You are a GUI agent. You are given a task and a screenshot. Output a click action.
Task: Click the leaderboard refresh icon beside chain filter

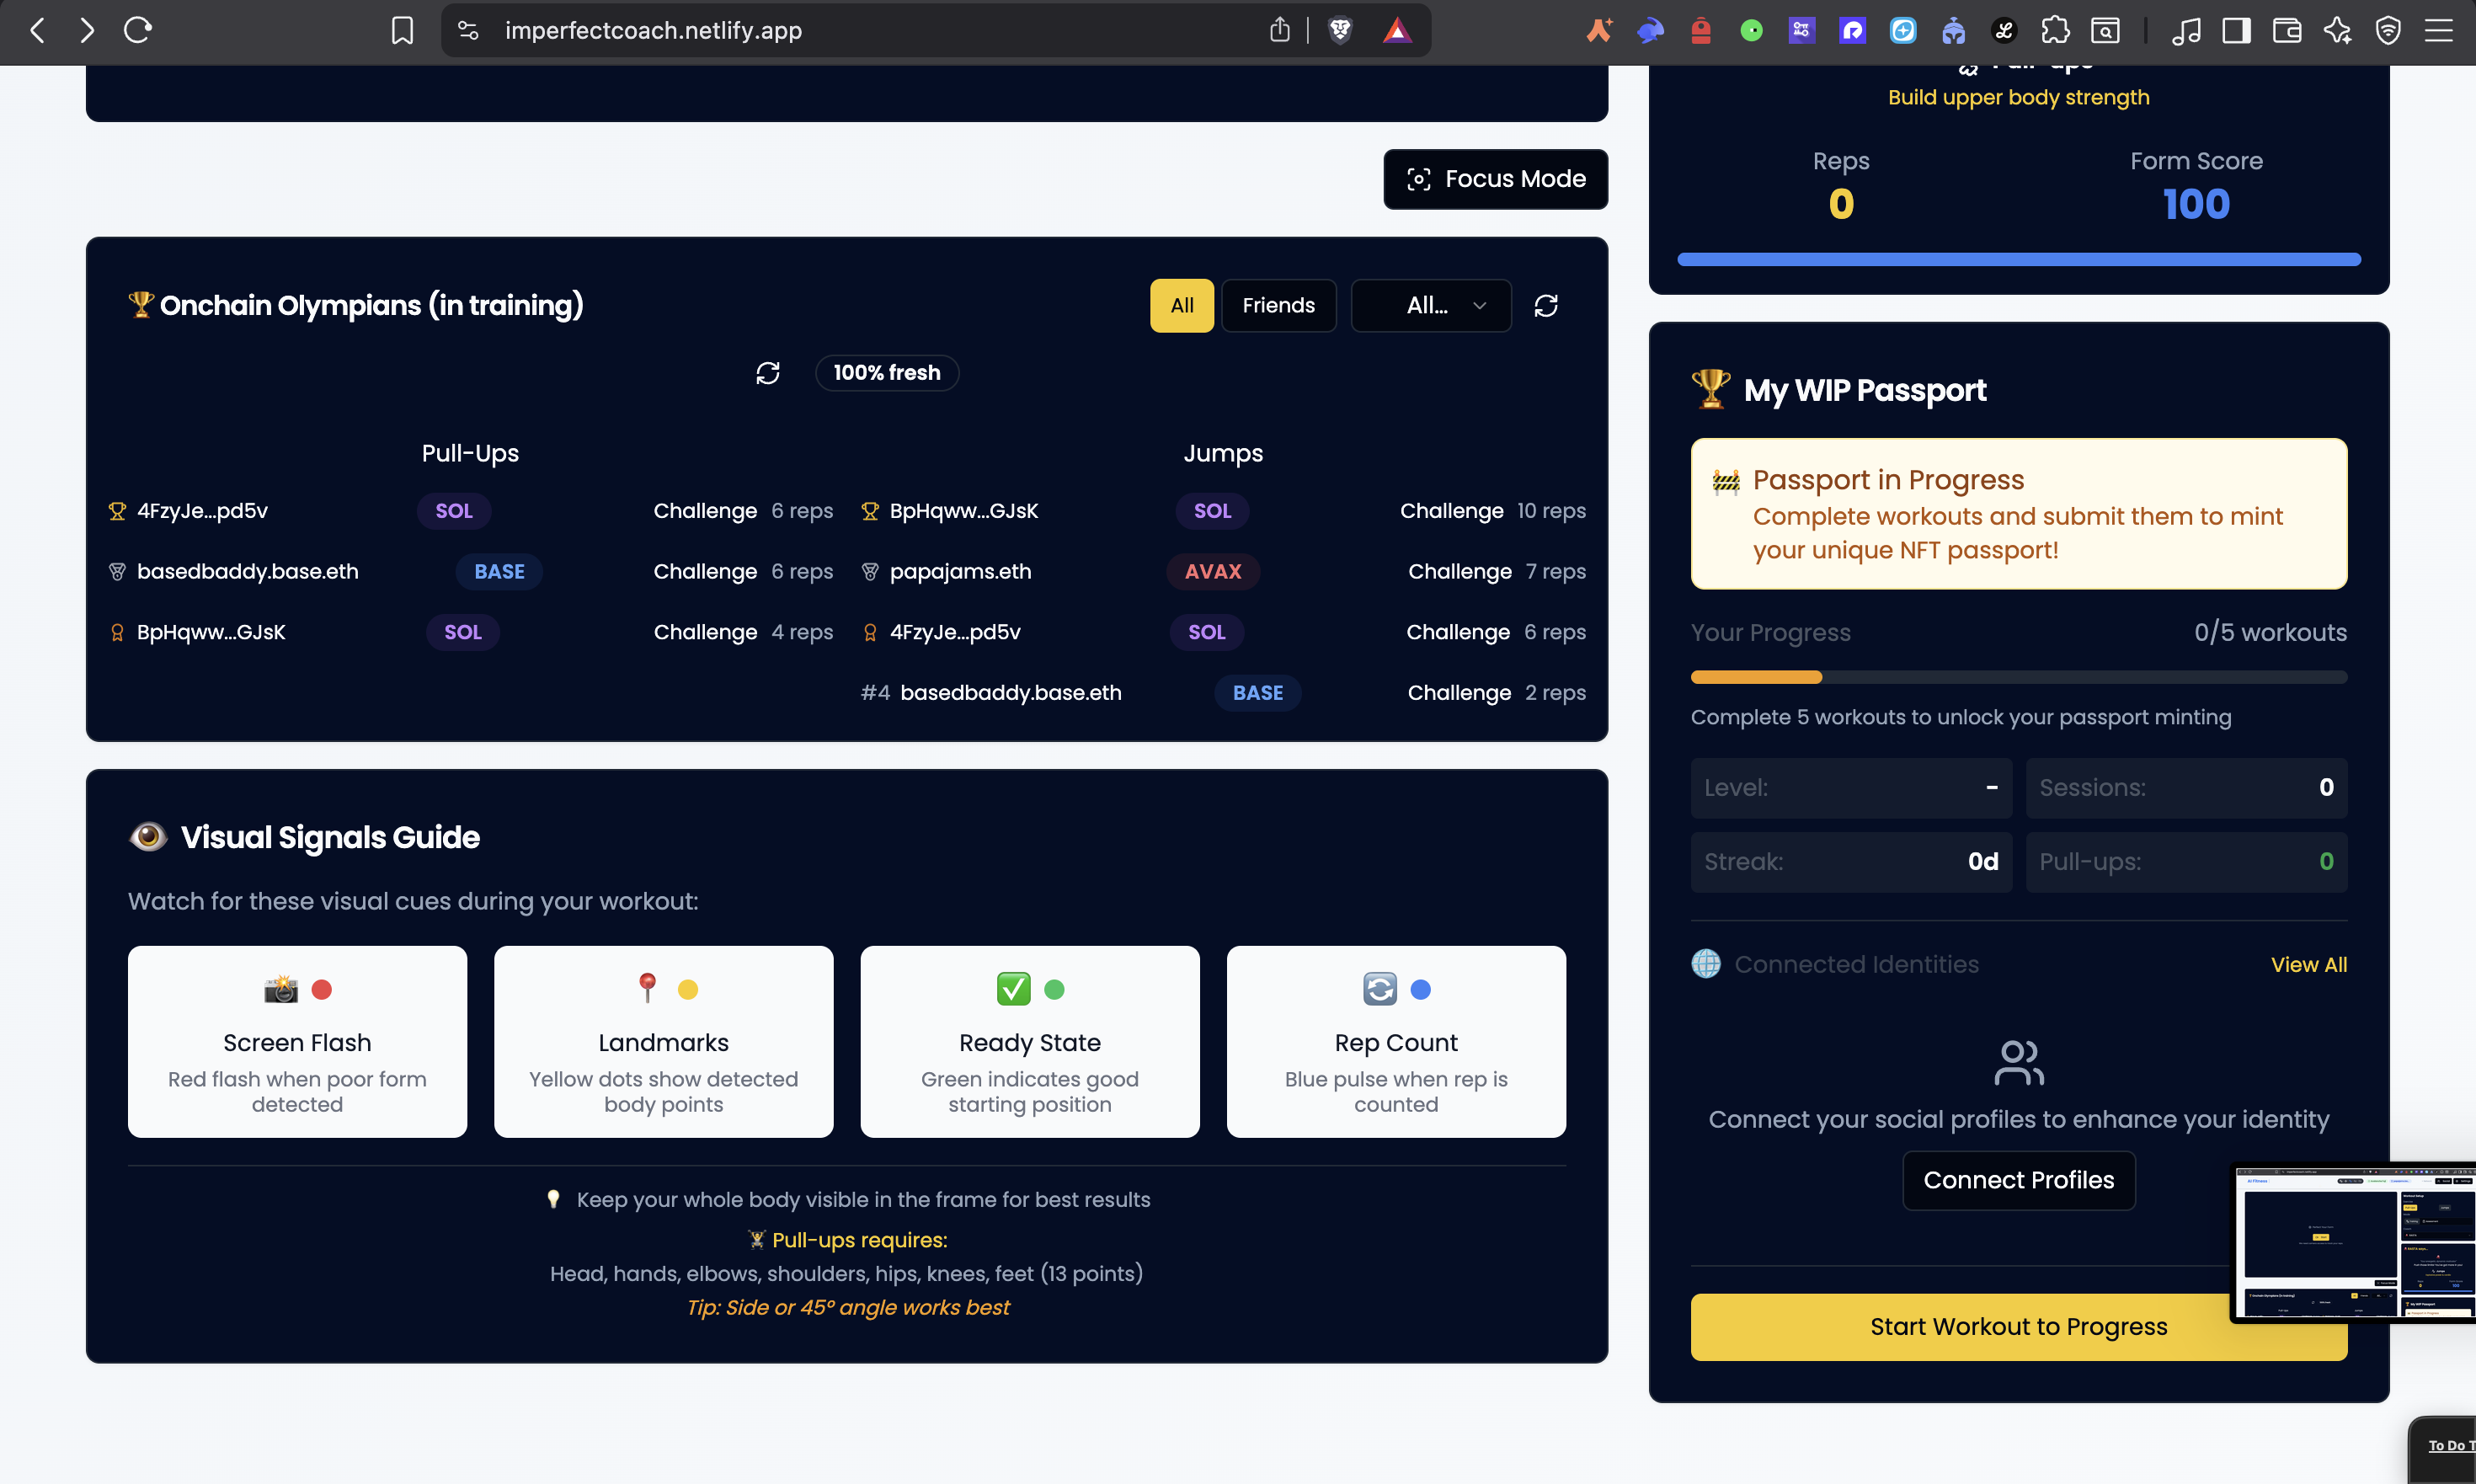point(1546,305)
